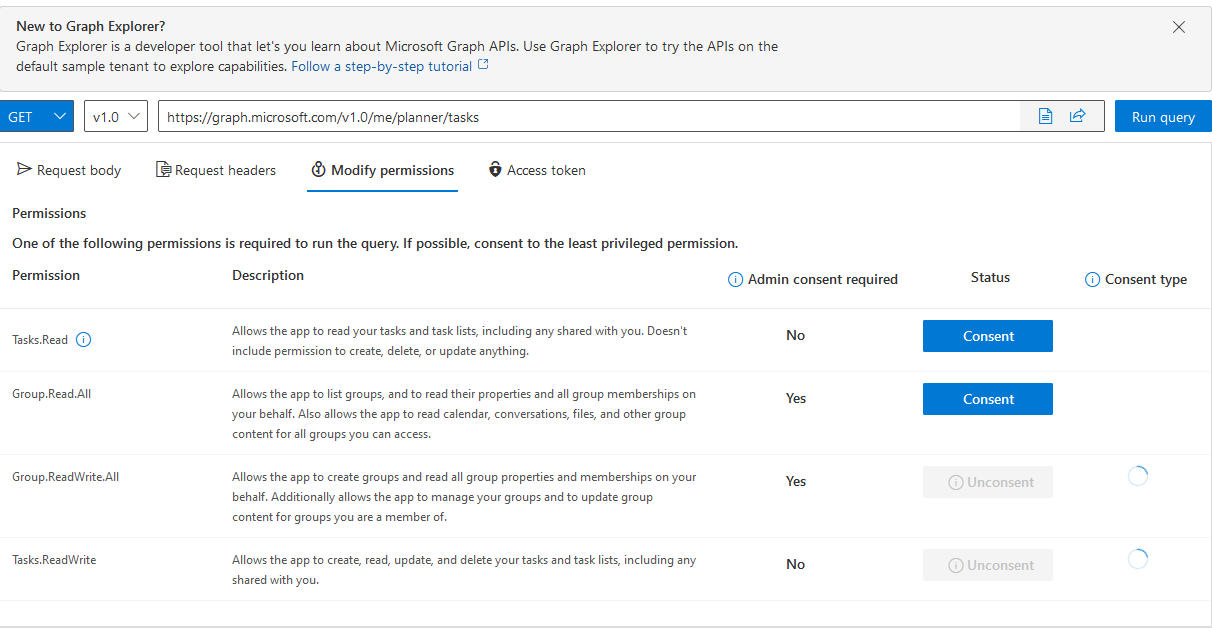Consent to the Tasks.Read permission
This screenshot has height=631, width=1212.
[x=988, y=336]
